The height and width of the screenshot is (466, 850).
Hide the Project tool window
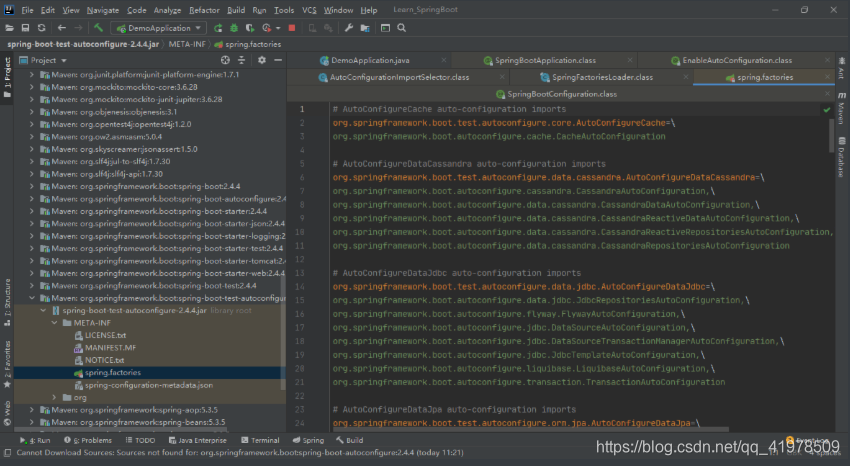click(x=278, y=60)
